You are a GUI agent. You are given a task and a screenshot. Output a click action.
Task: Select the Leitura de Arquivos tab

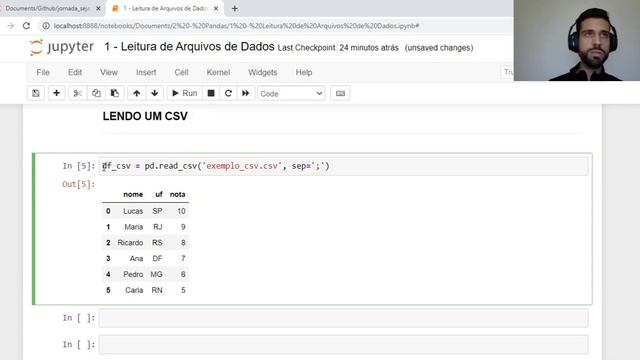[x=165, y=8]
